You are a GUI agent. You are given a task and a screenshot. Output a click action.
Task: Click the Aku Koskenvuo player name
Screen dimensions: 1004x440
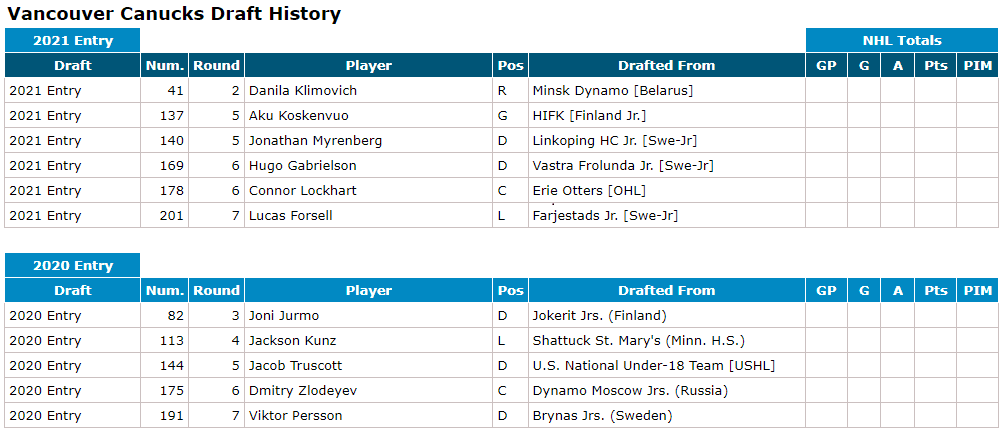click(299, 116)
